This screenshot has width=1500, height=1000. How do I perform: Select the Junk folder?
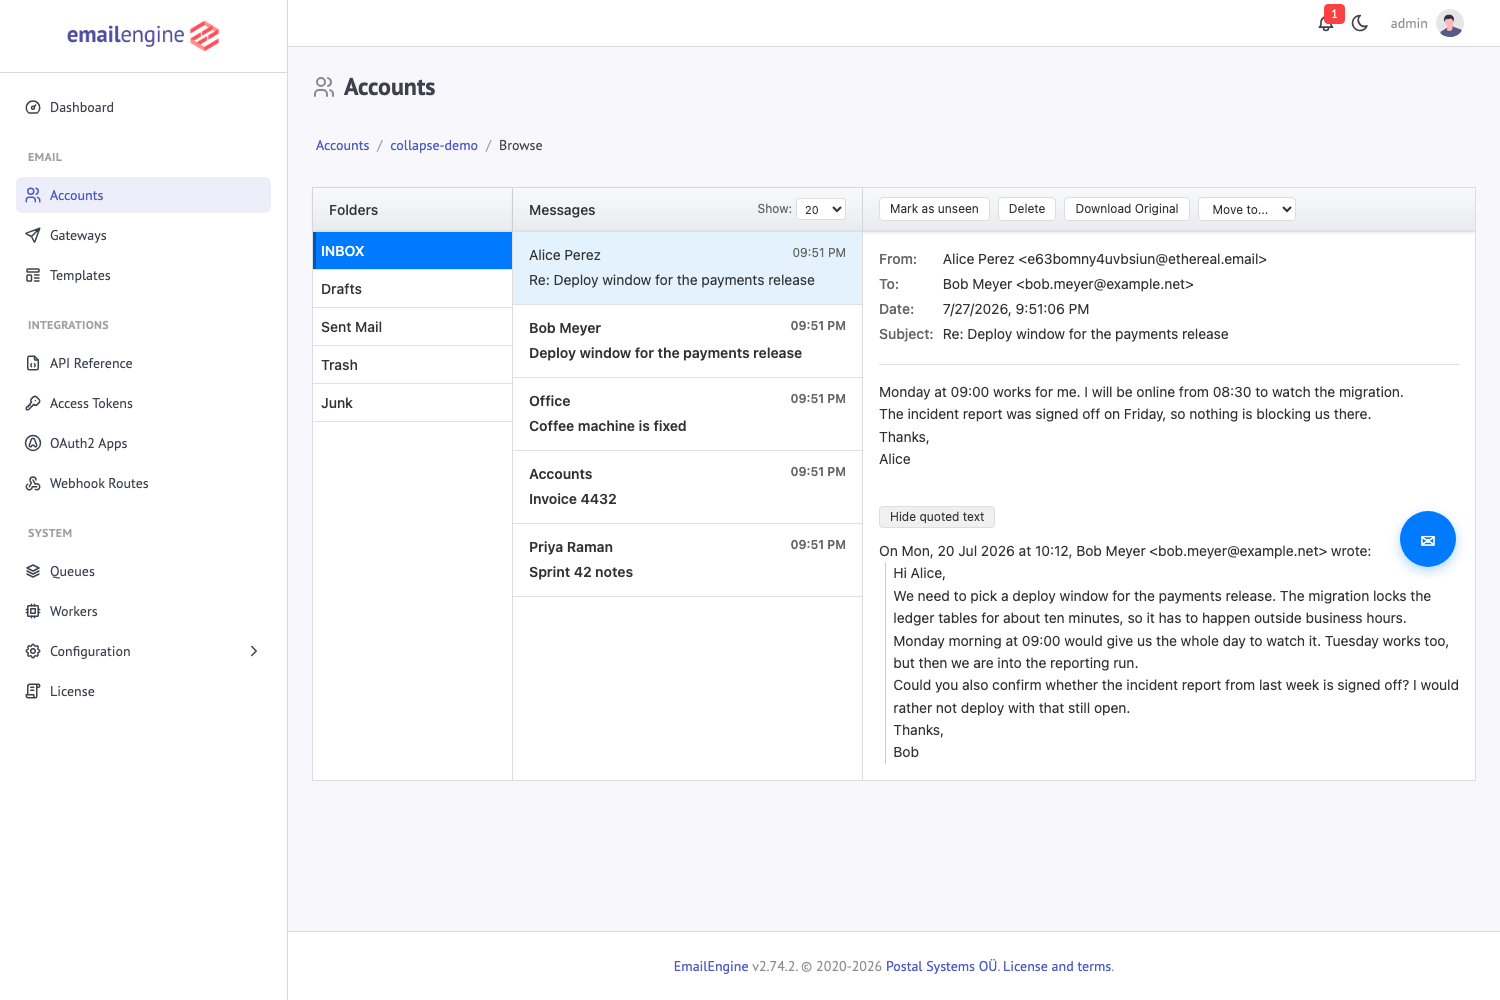pos(412,403)
